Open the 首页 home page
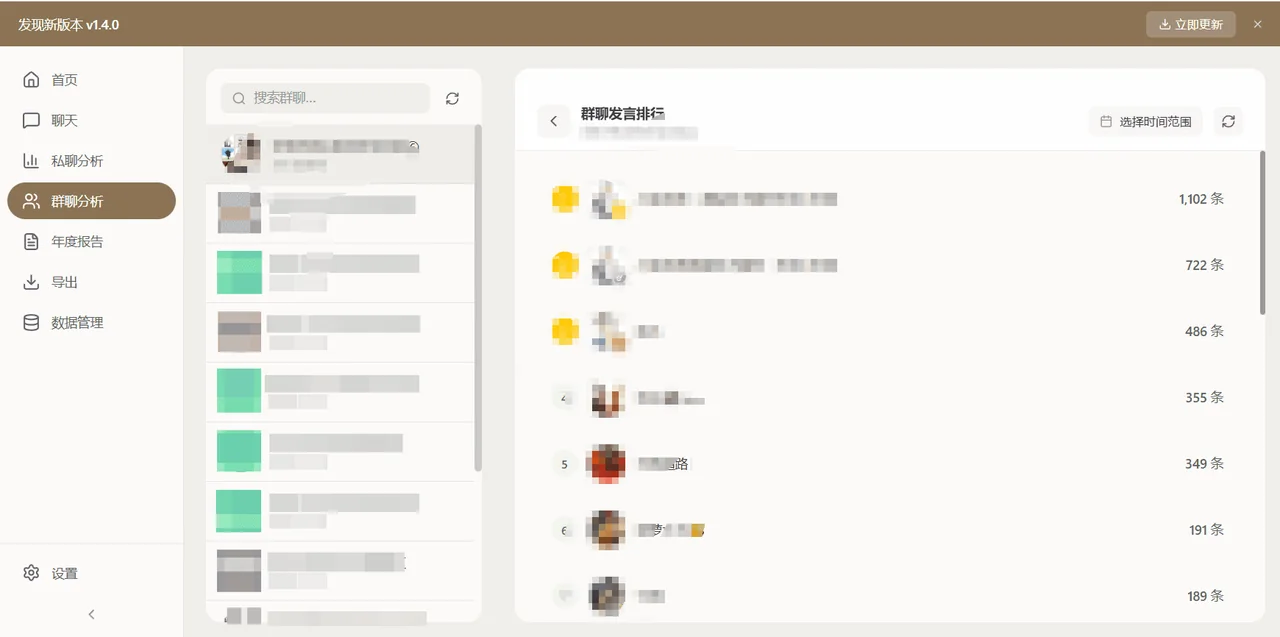This screenshot has width=1280, height=637. tap(91, 80)
